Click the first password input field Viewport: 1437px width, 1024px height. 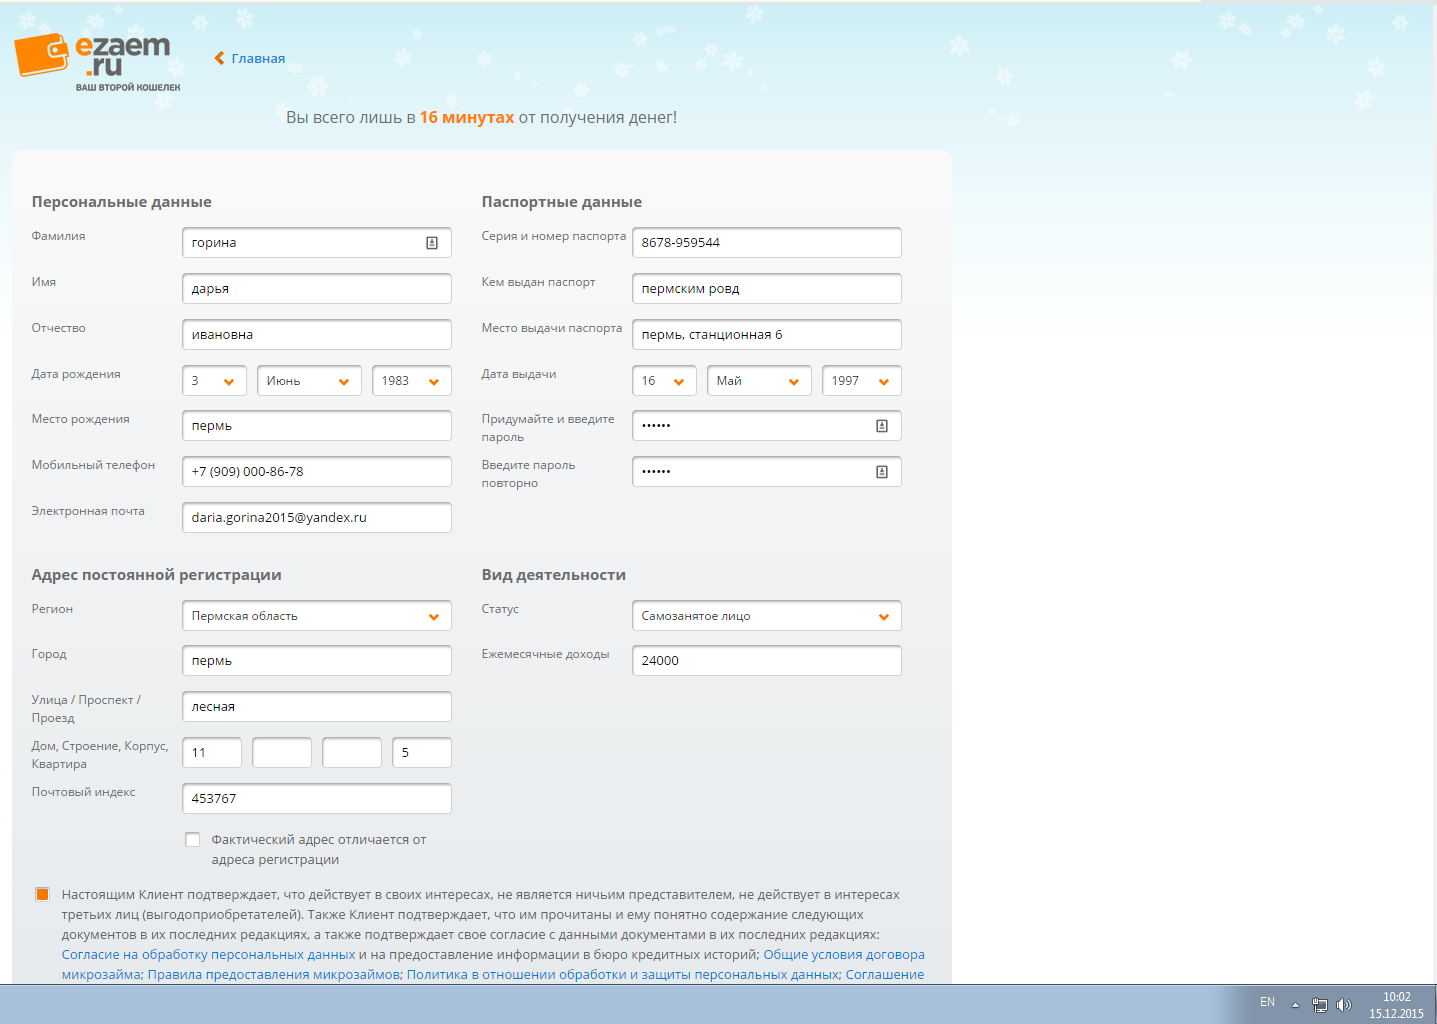pyautogui.click(x=767, y=426)
